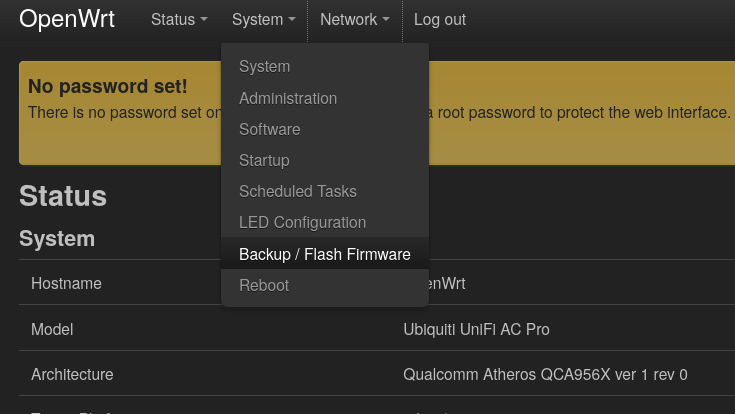Screen dimensions: 735x414
Task: Open the Administration menu item
Action: pyautogui.click(x=287, y=98)
